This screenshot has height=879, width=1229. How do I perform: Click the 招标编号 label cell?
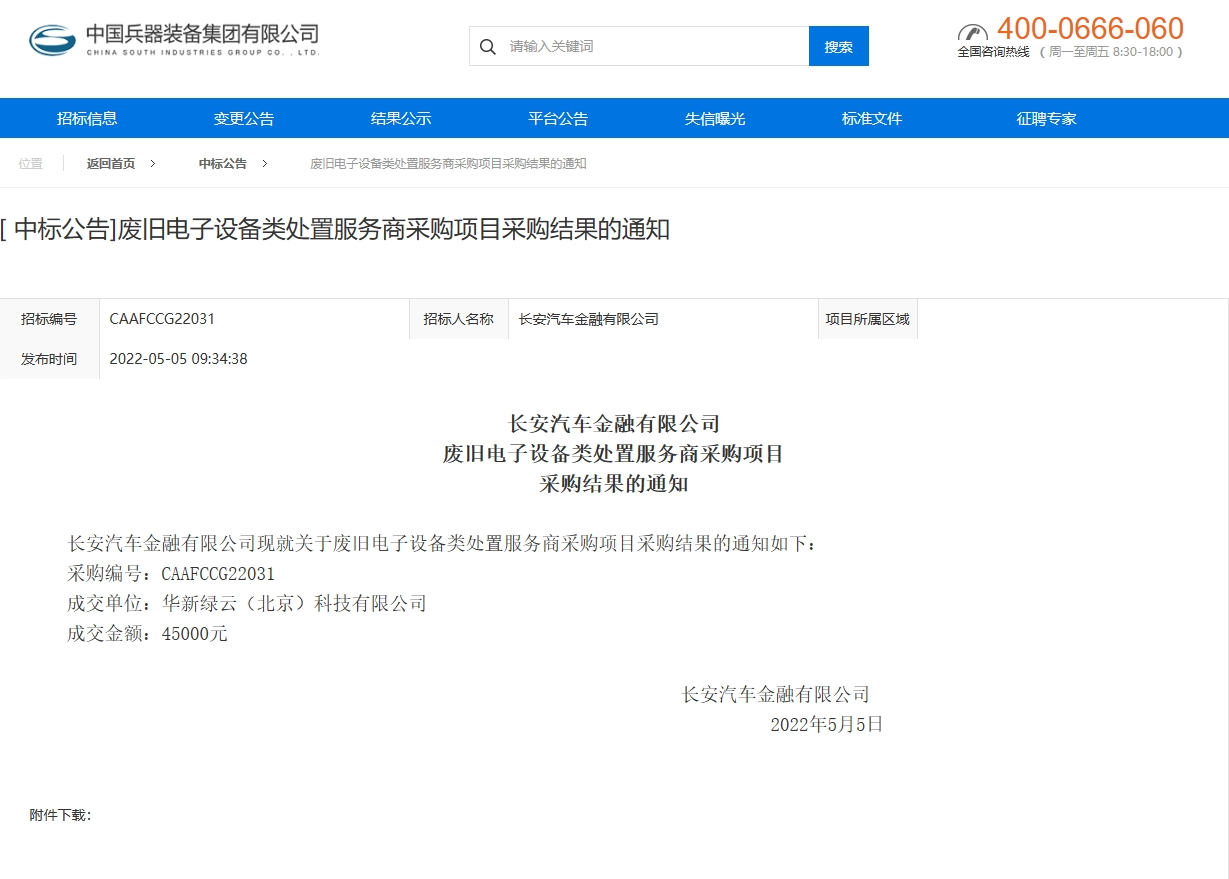point(49,319)
